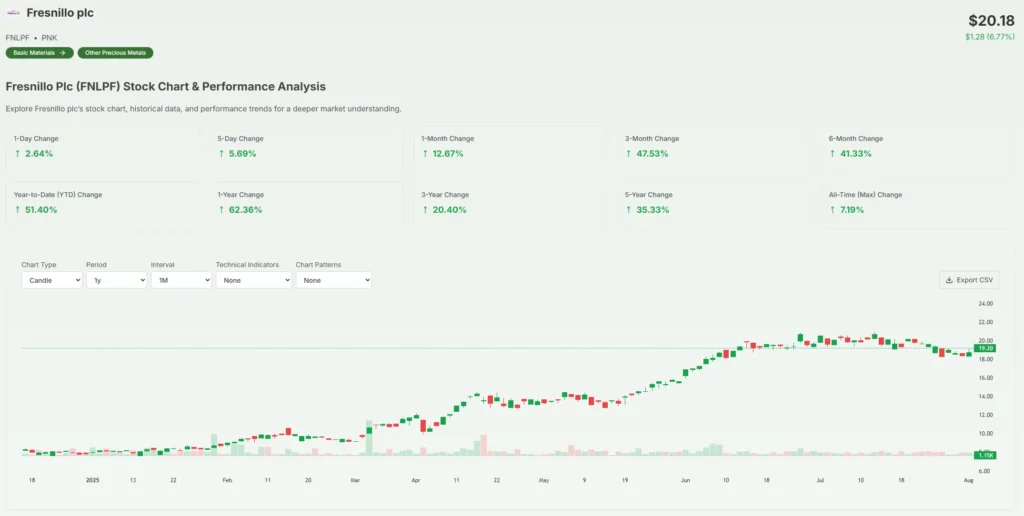This screenshot has width=1024, height=516.
Task: Click the 3-Month Change up arrow icon
Action: tap(629, 154)
